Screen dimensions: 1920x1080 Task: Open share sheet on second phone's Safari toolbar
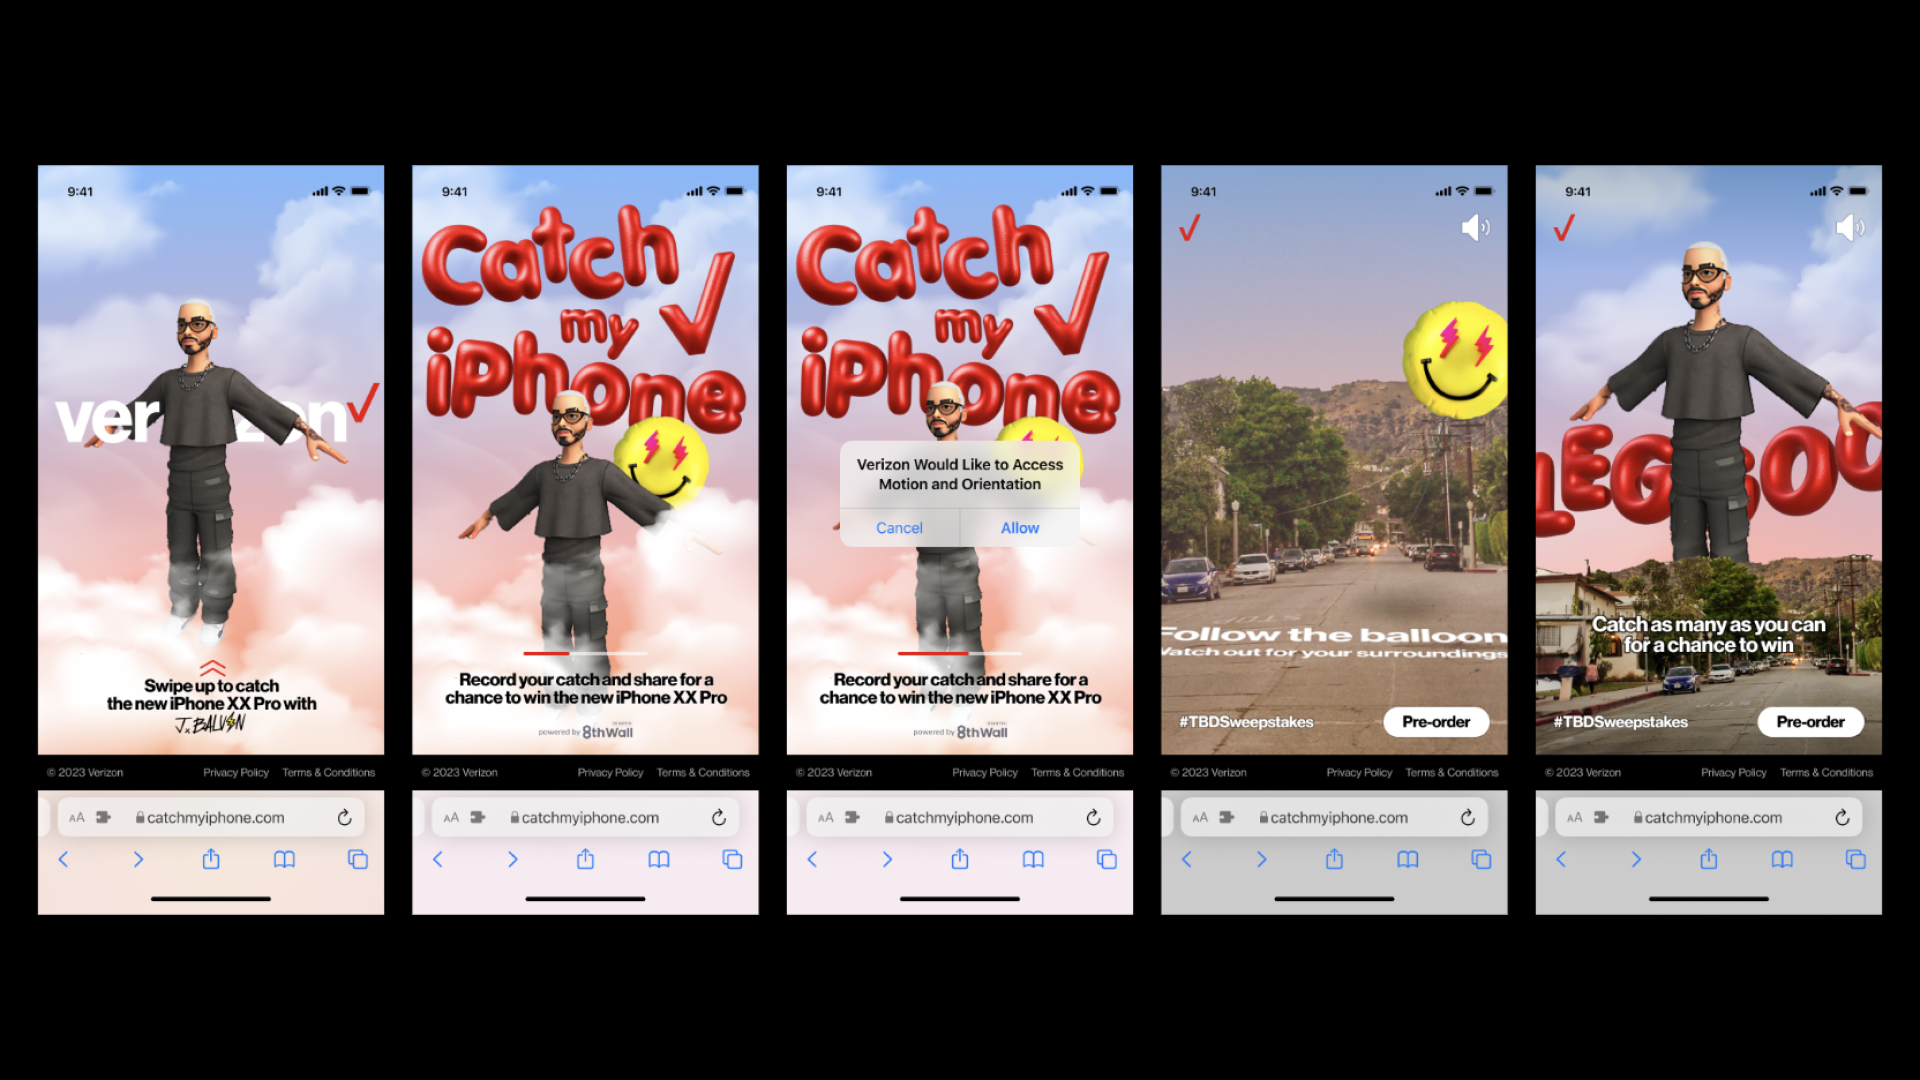tap(585, 859)
